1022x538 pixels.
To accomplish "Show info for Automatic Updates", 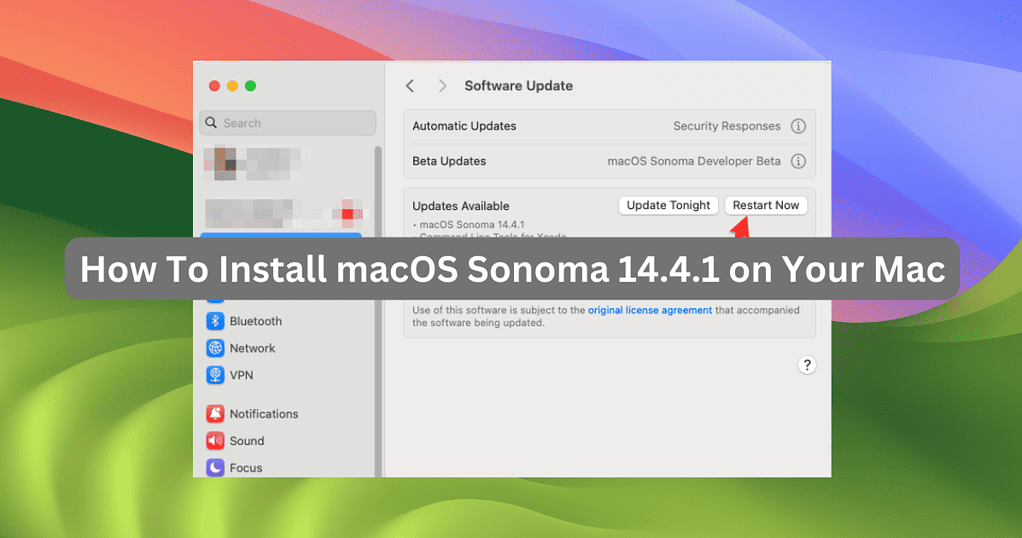I will [x=798, y=127].
